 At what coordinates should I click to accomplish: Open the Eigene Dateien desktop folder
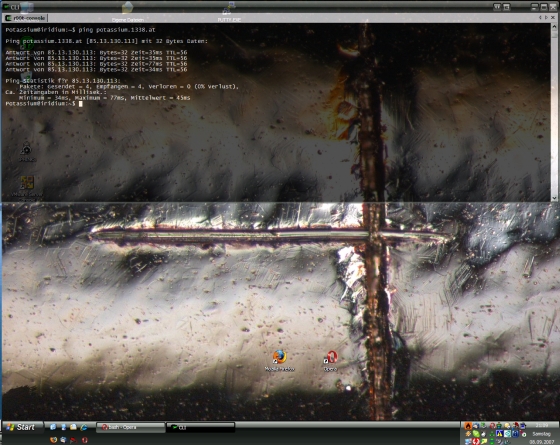tap(128, 12)
